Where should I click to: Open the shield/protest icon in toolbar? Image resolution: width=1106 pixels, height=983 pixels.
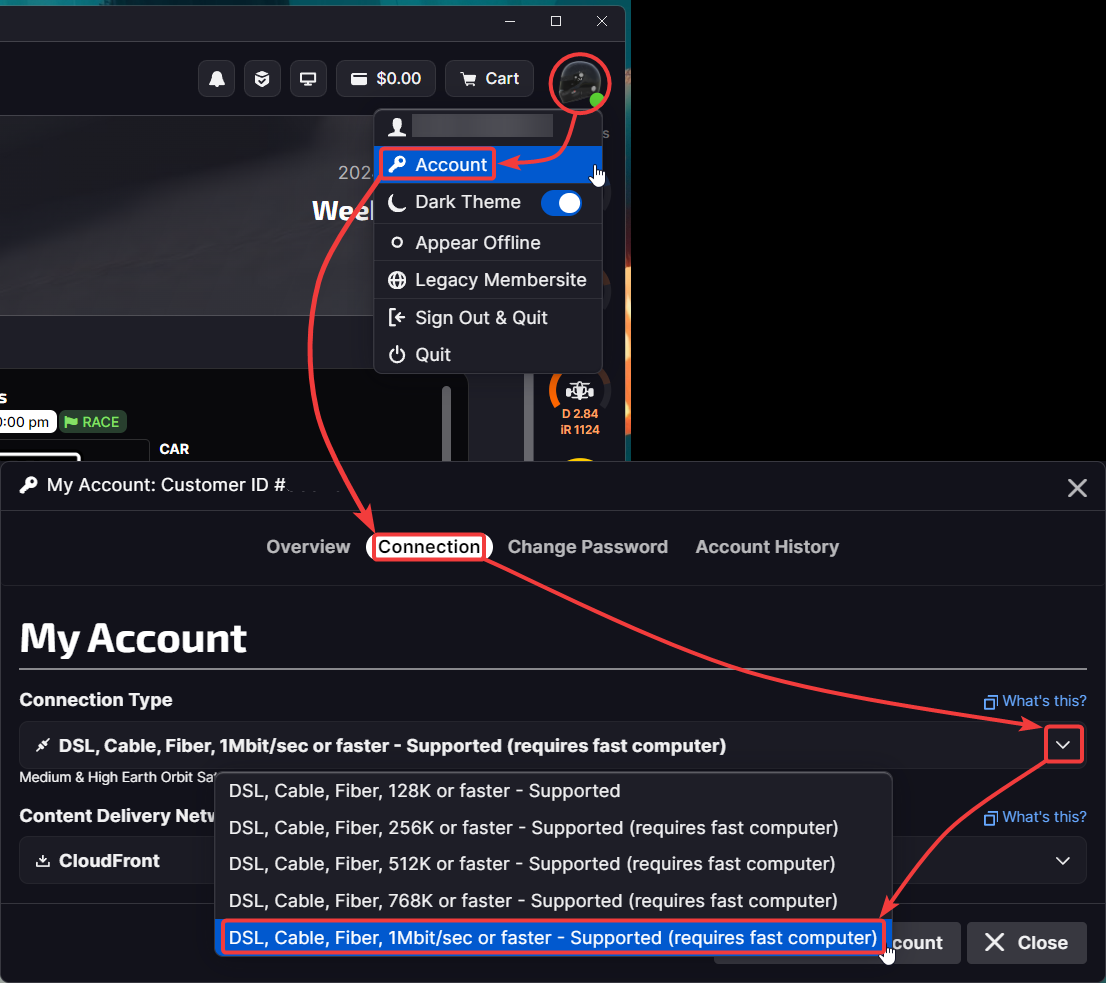point(262,79)
